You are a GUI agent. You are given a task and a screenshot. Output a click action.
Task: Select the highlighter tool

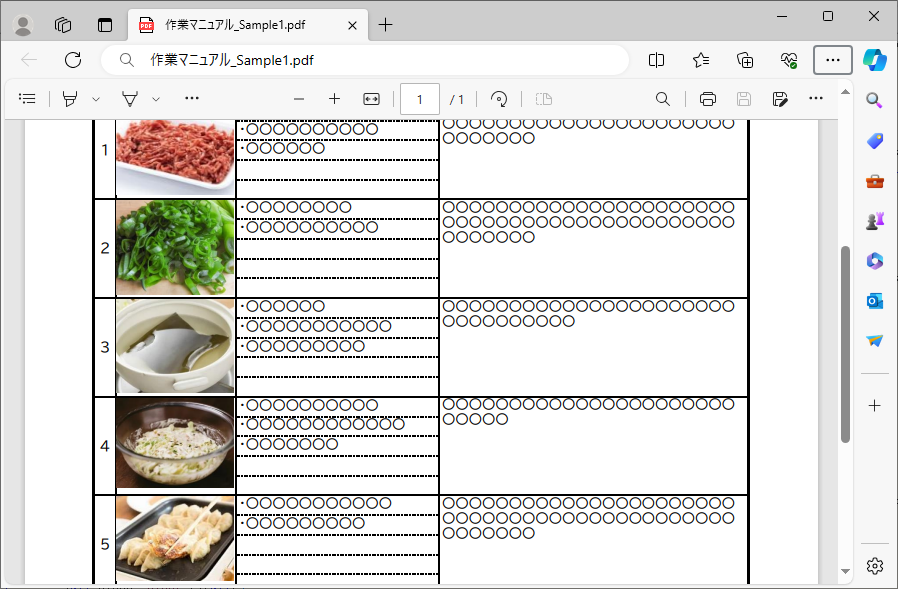70,99
